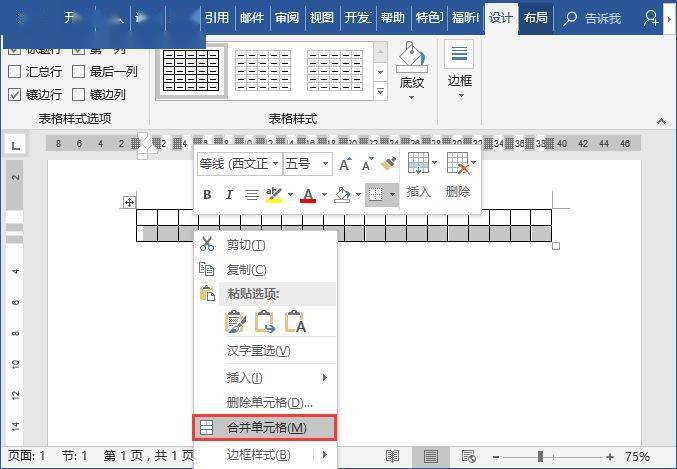Viewport: 677px width, 469px height.
Task: Click the grow font size icon
Action: pos(345,164)
